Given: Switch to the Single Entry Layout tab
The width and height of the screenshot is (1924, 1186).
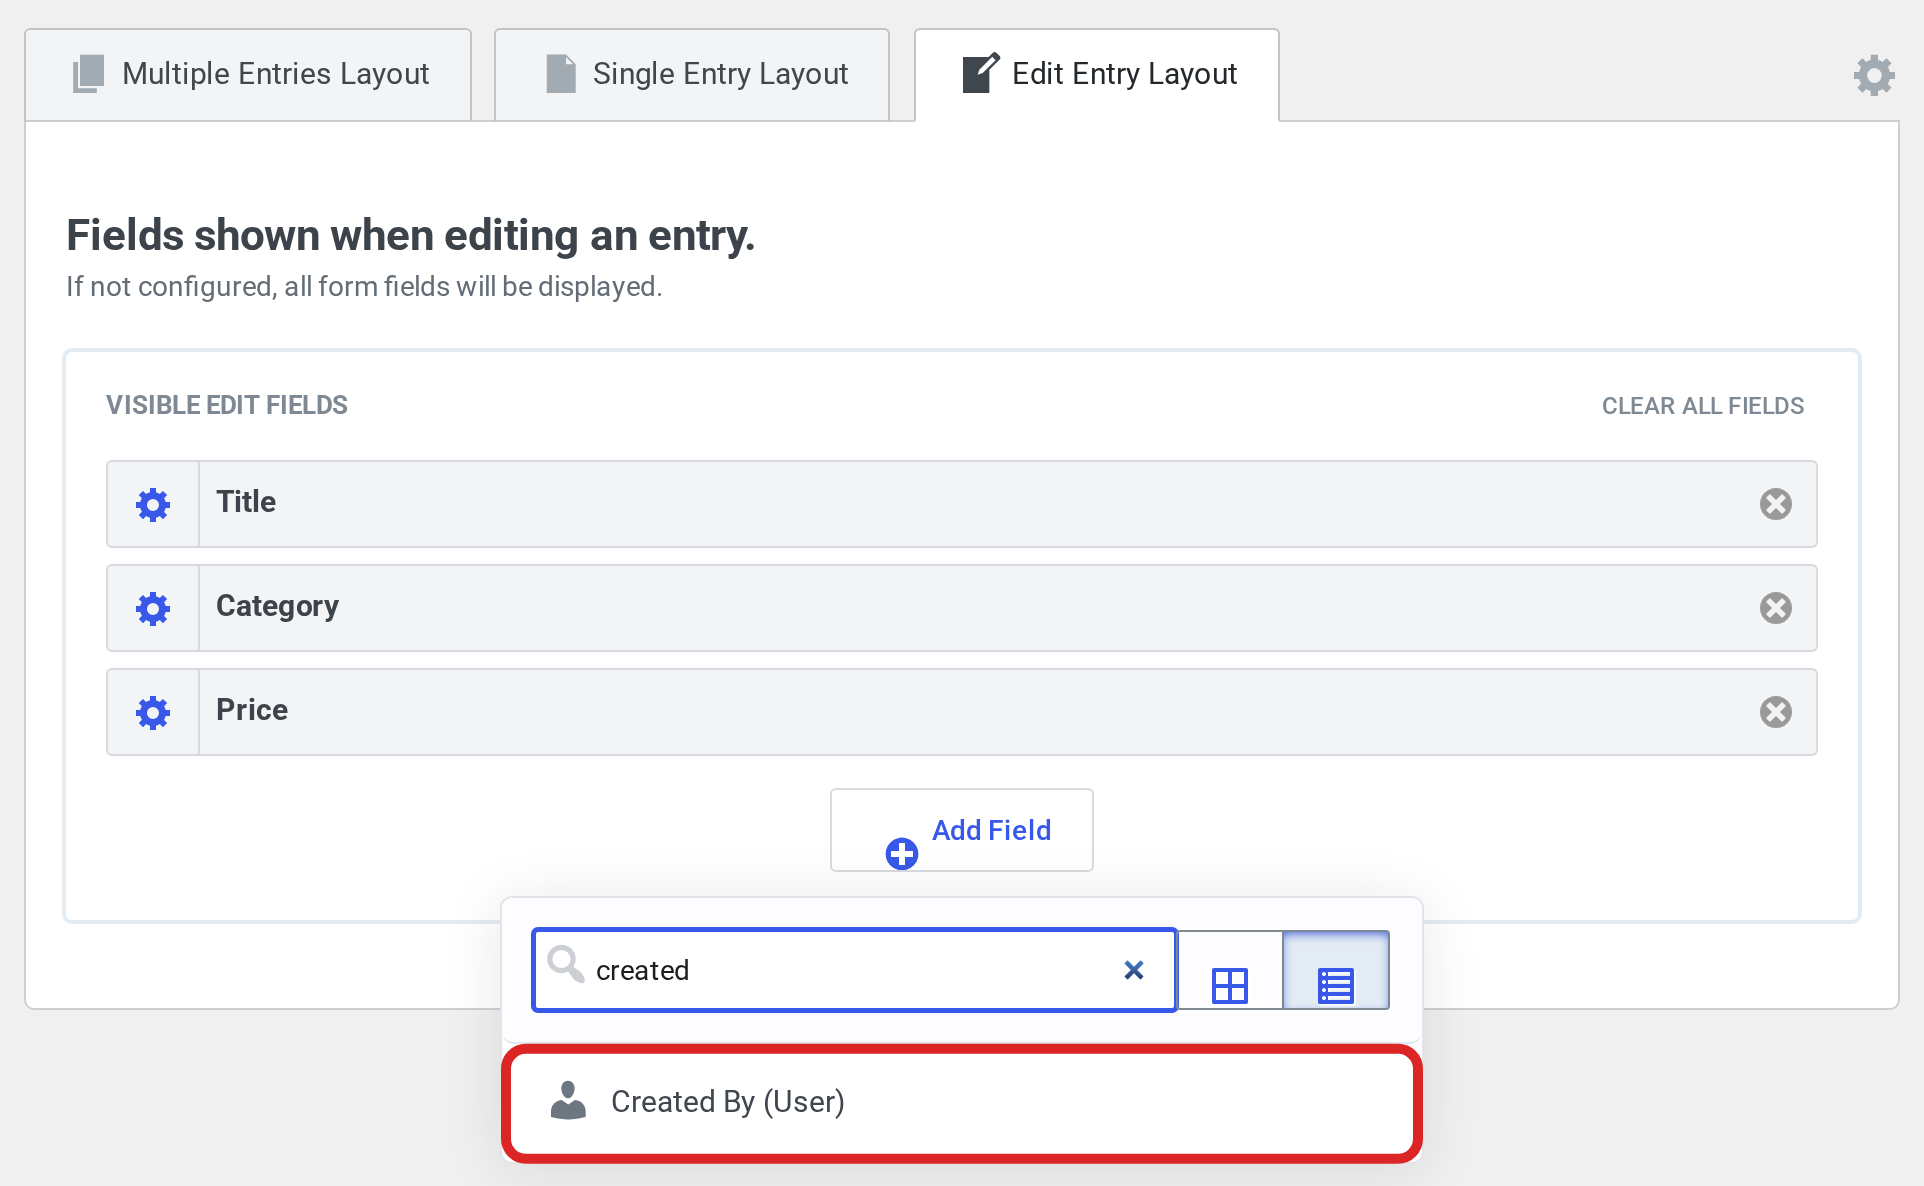Looking at the screenshot, I should point(692,75).
